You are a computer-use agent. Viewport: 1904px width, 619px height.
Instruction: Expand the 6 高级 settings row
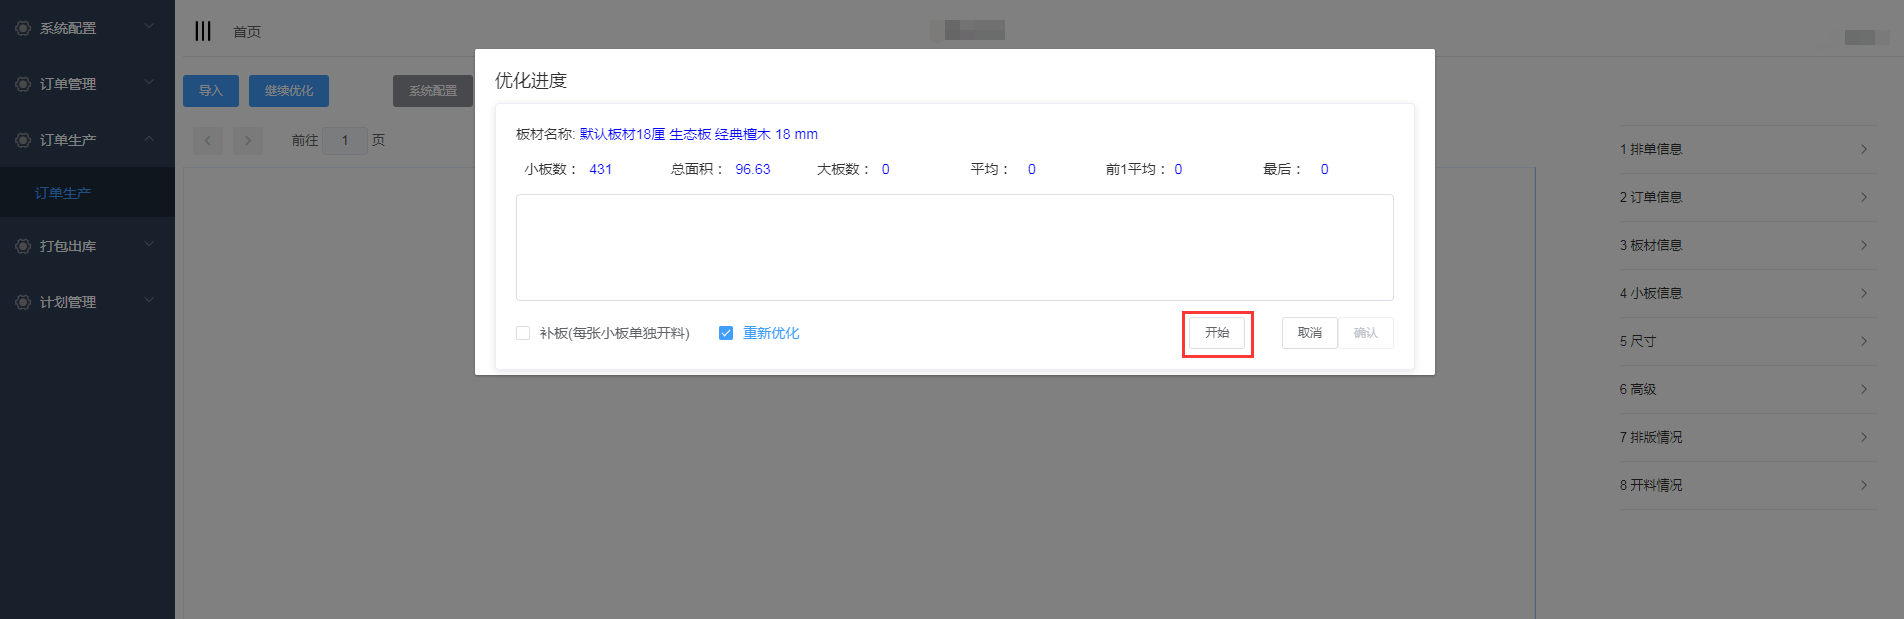point(1747,389)
